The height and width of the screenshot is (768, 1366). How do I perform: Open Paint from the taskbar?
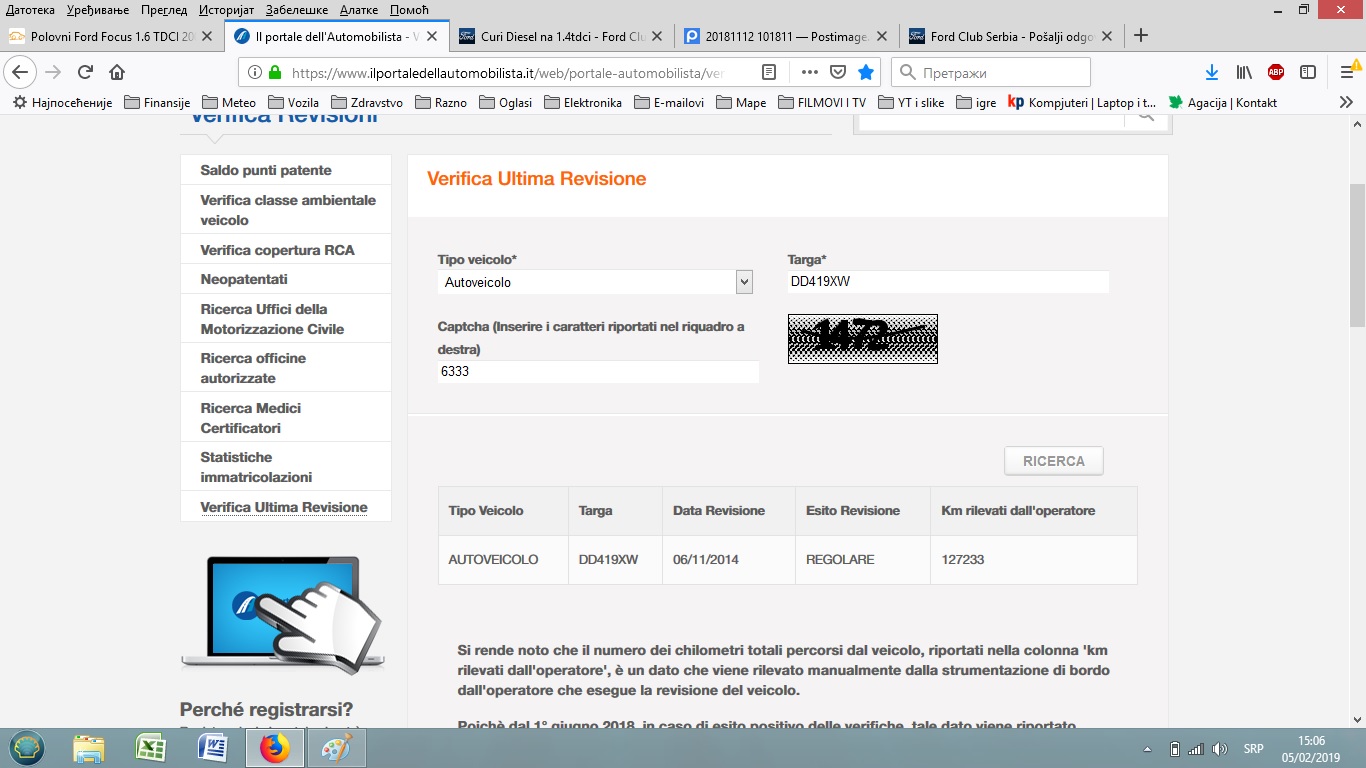(x=336, y=748)
